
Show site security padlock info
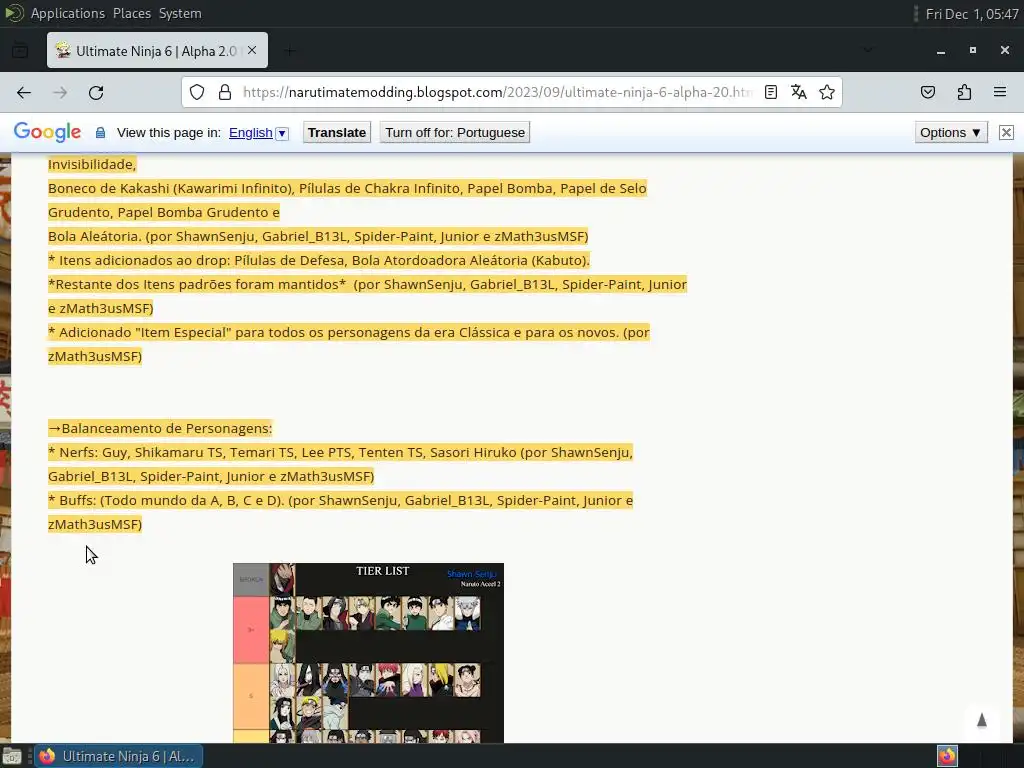(x=225, y=92)
